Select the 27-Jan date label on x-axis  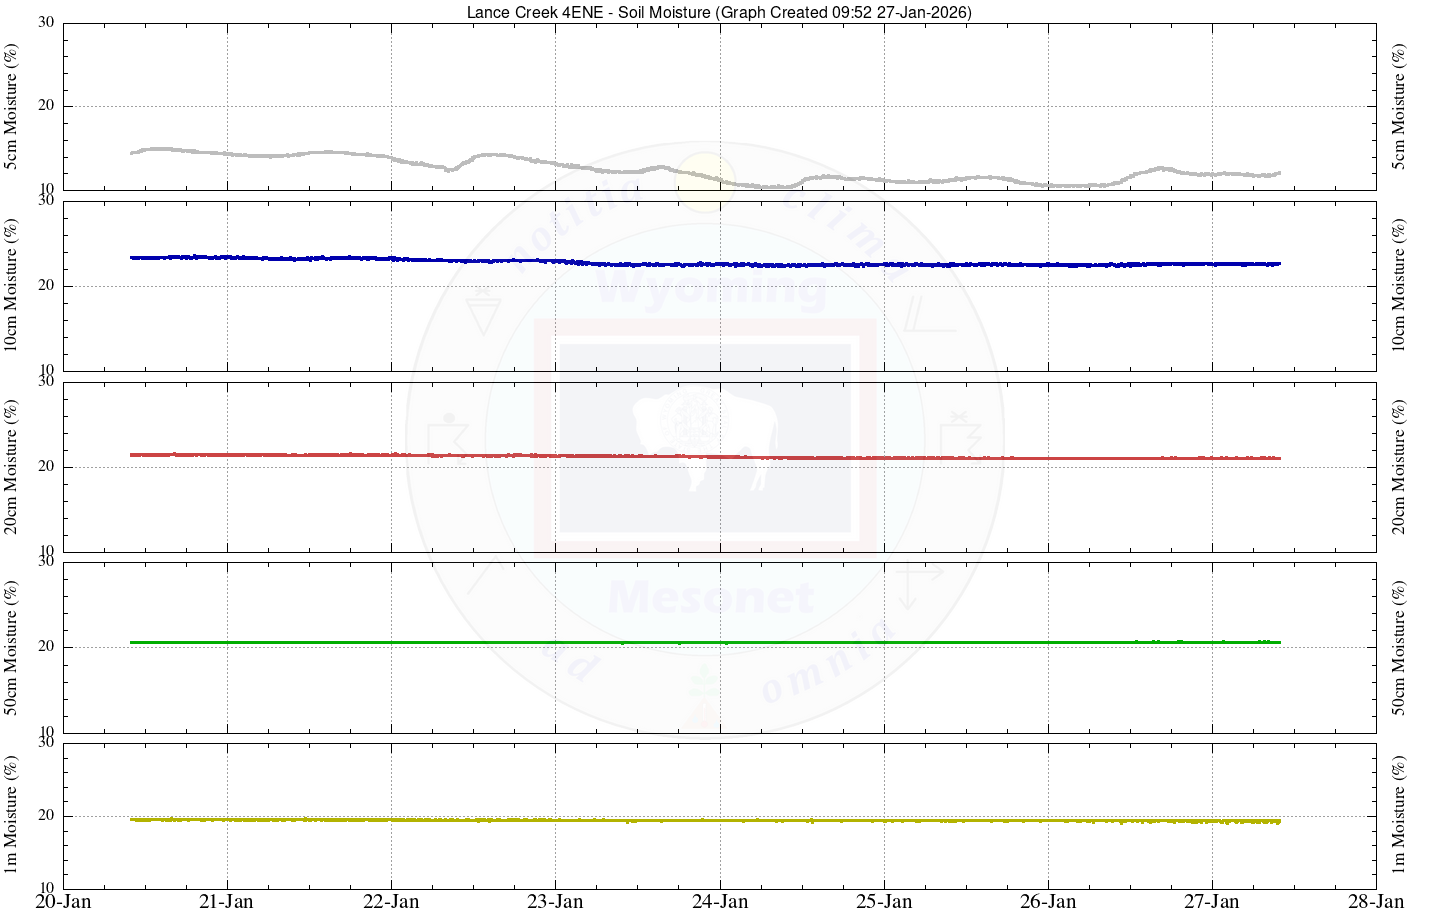(x=1212, y=902)
